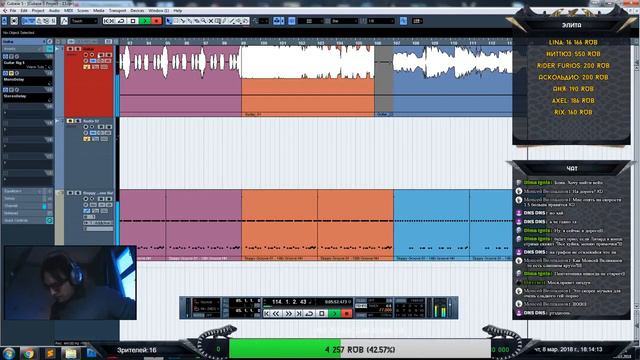Click the transport position display 114.1.2.43
The image size is (640, 360).
click(289, 302)
